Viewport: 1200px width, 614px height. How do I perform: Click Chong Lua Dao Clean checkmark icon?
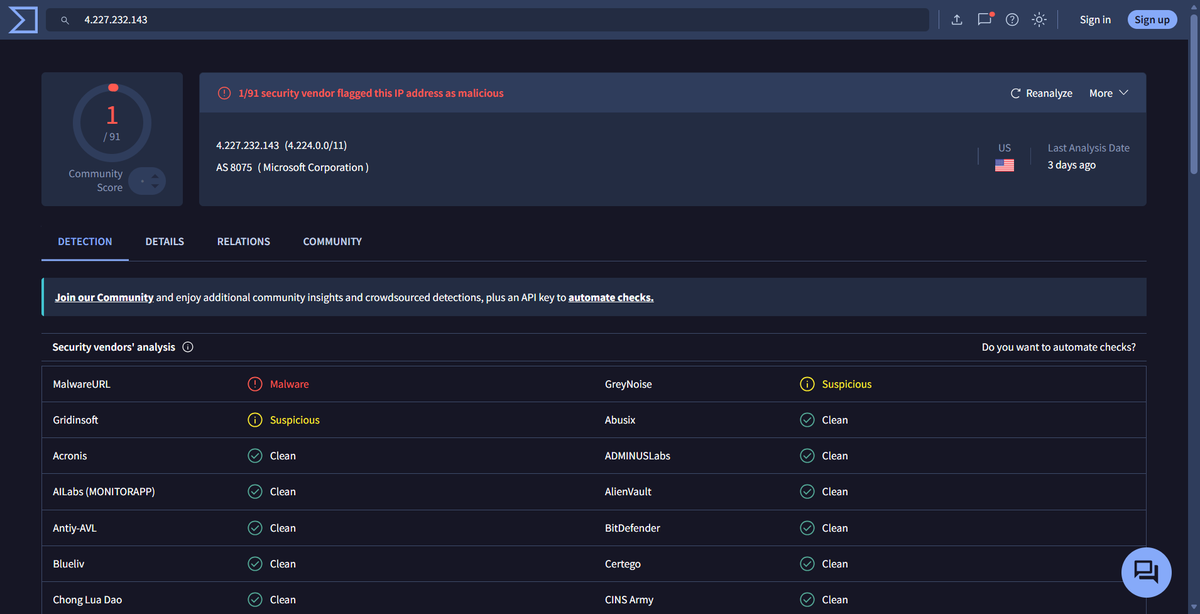[255, 600]
